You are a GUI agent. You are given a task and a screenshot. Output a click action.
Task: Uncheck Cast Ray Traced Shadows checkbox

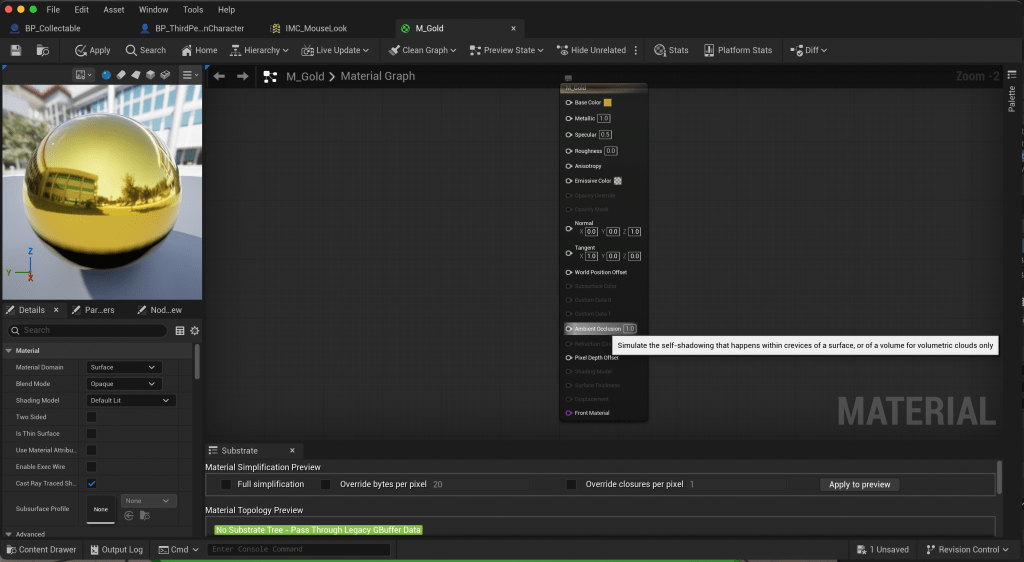point(92,484)
